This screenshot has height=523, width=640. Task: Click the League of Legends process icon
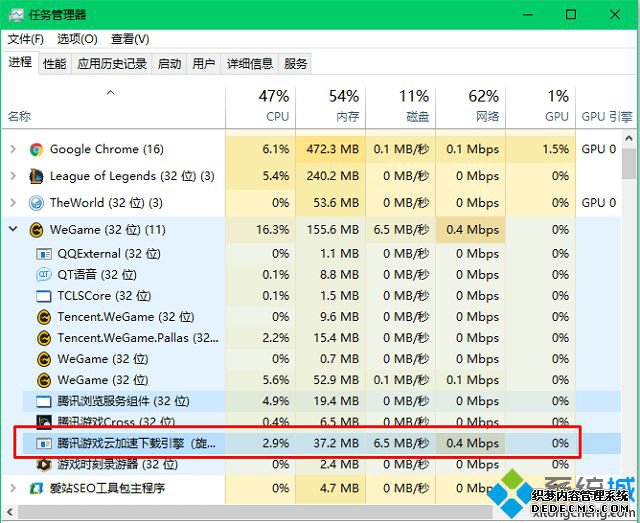[x=36, y=176]
